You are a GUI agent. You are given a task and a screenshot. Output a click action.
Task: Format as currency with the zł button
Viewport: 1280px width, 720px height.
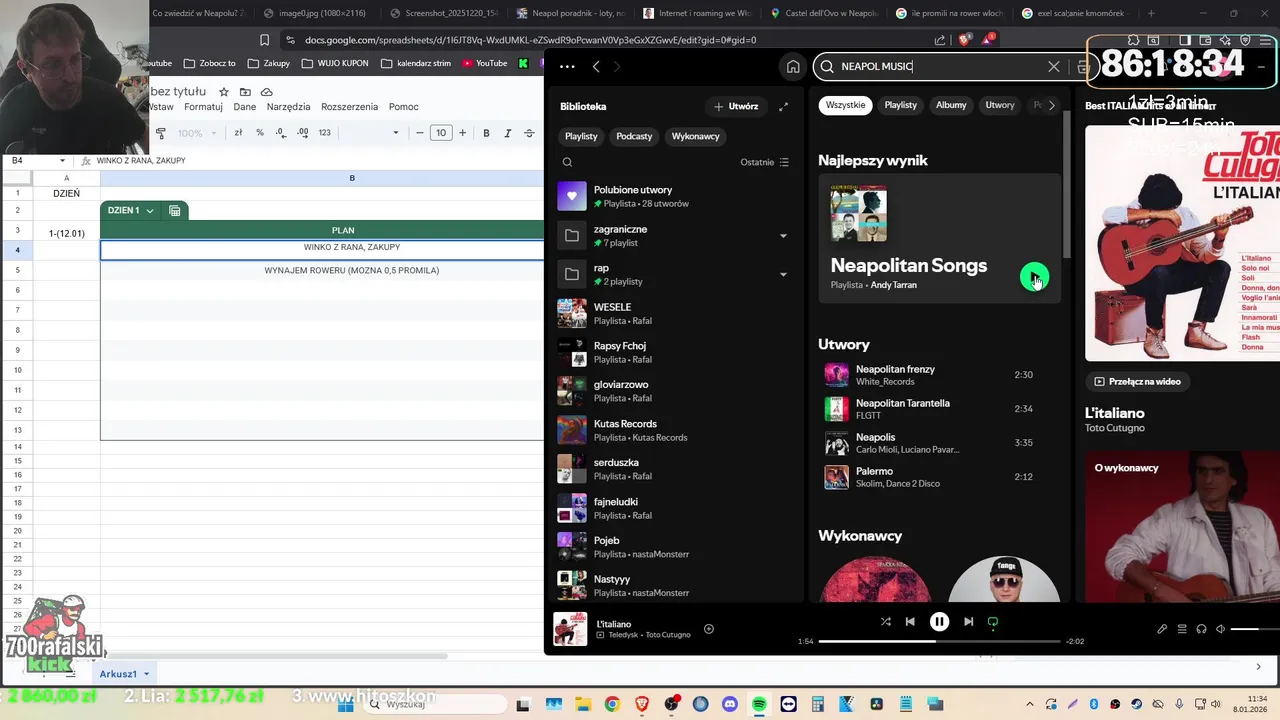238,133
